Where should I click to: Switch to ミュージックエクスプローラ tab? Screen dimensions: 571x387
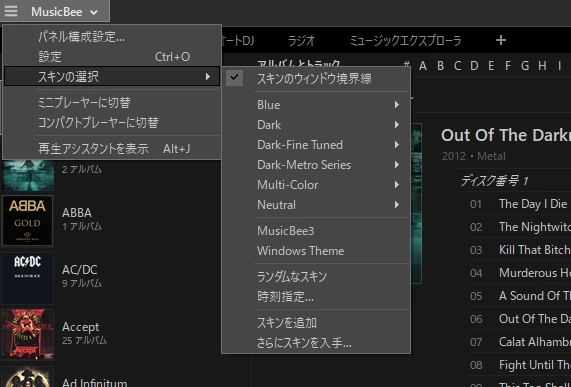point(405,40)
